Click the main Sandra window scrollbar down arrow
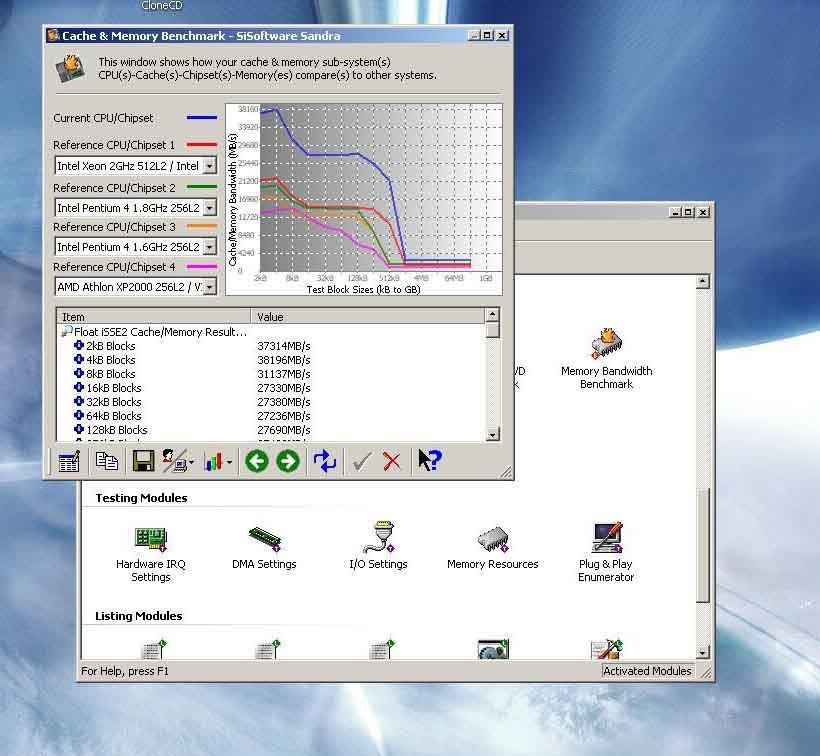 (x=702, y=652)
